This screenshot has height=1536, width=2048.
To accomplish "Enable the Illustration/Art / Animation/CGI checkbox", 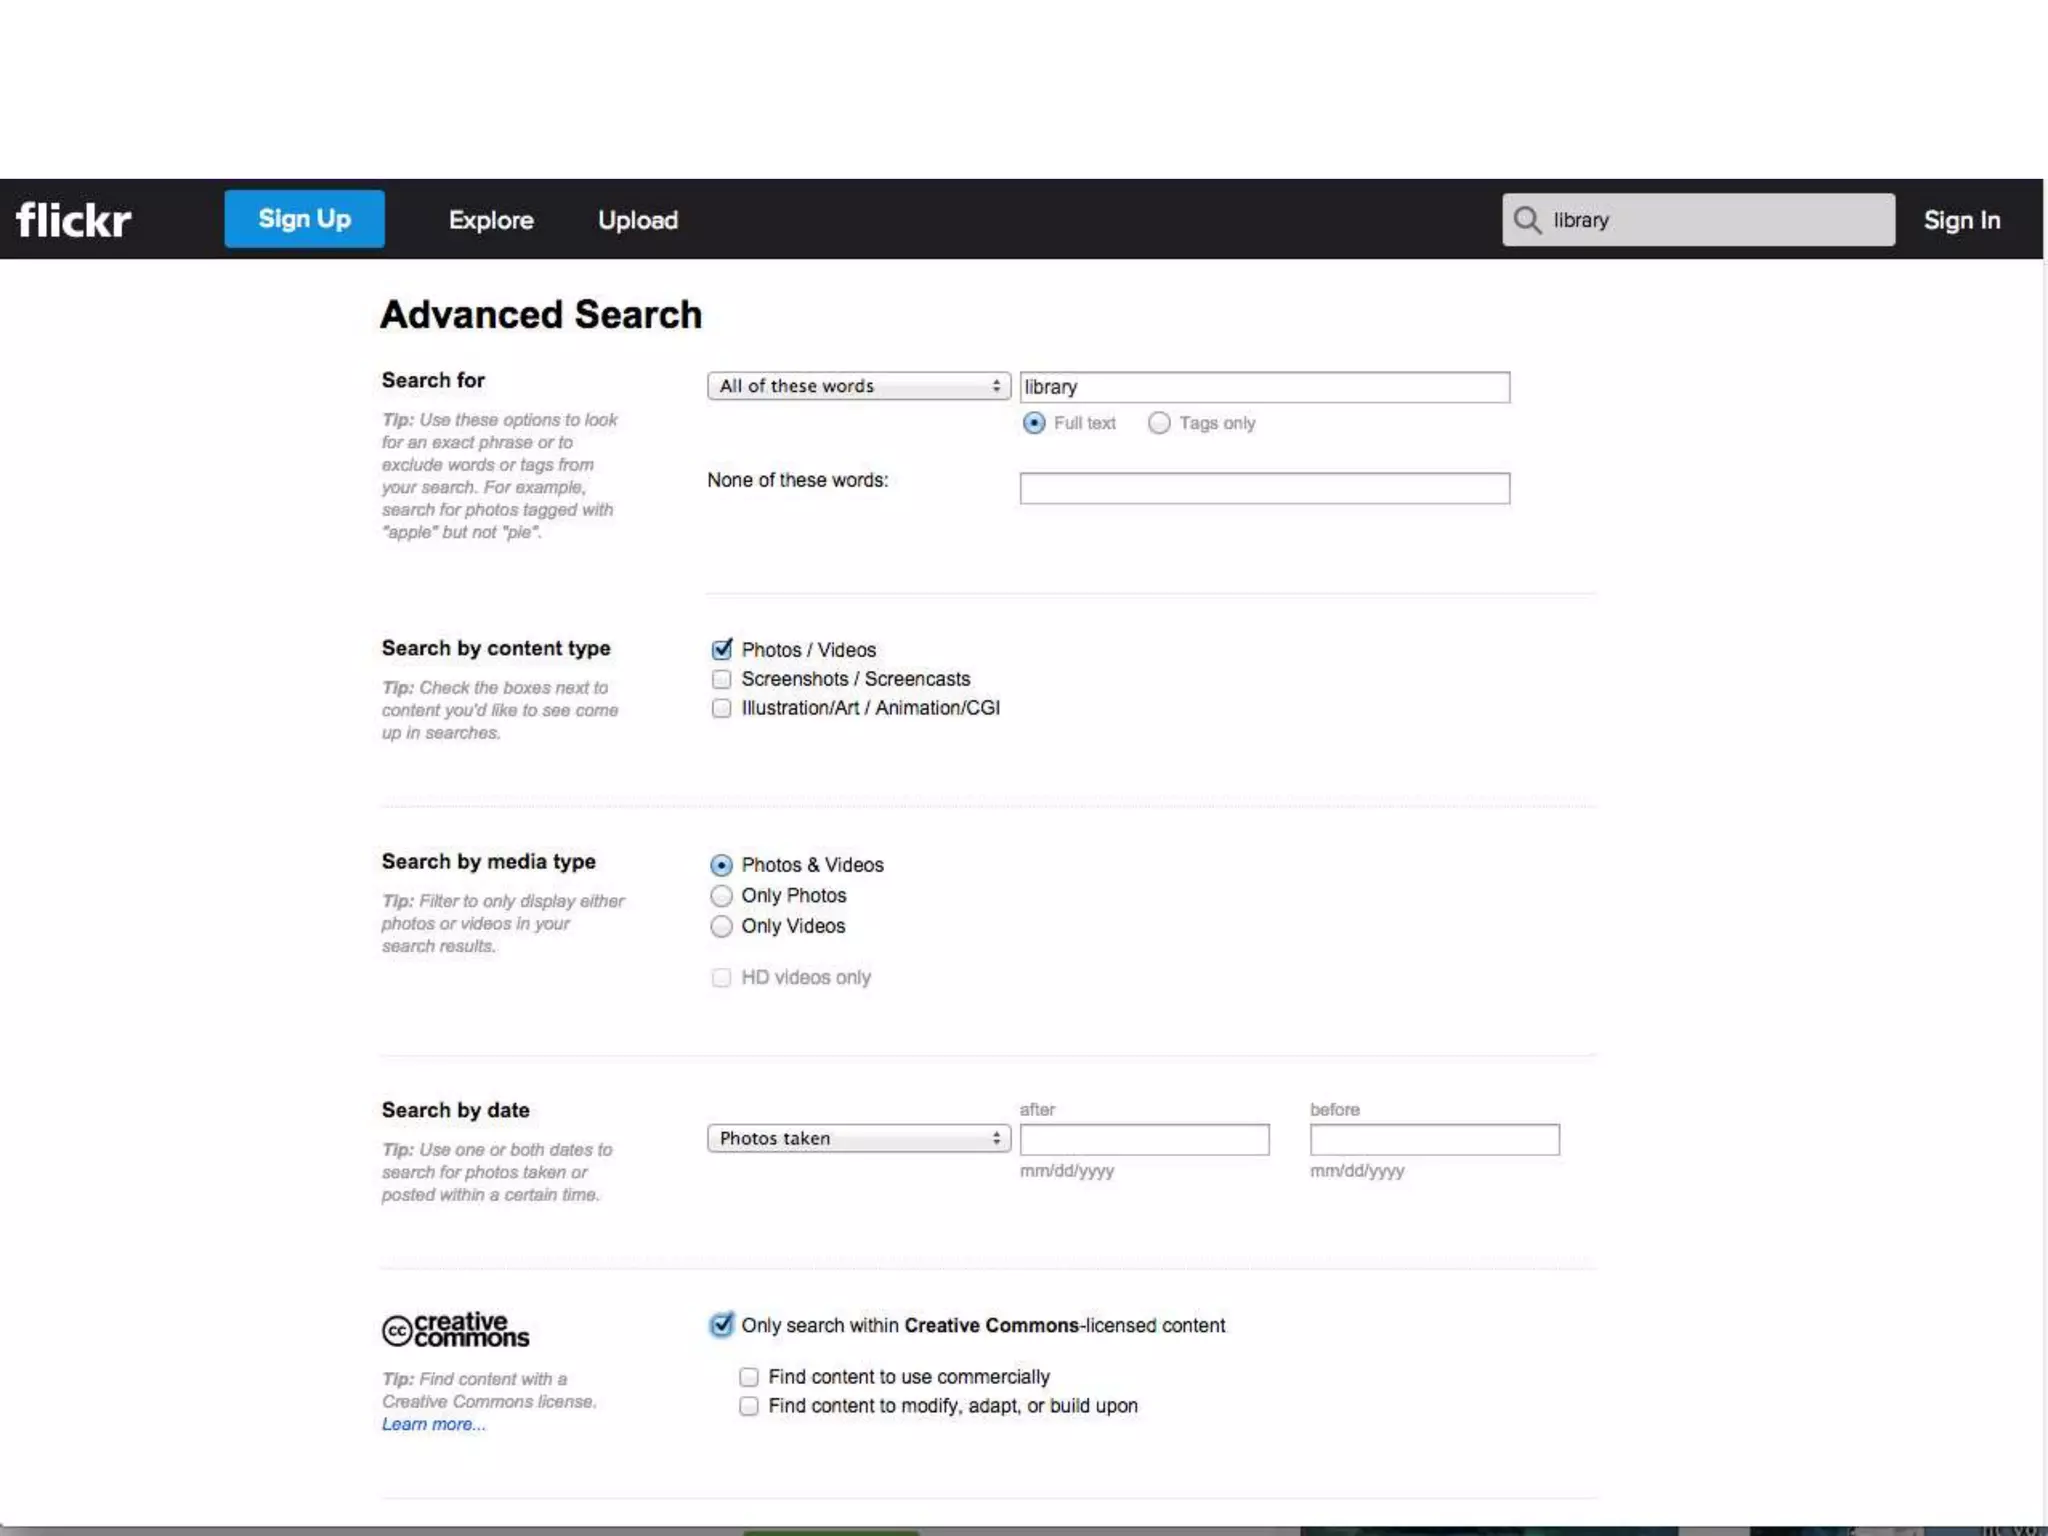I will 721,708.
